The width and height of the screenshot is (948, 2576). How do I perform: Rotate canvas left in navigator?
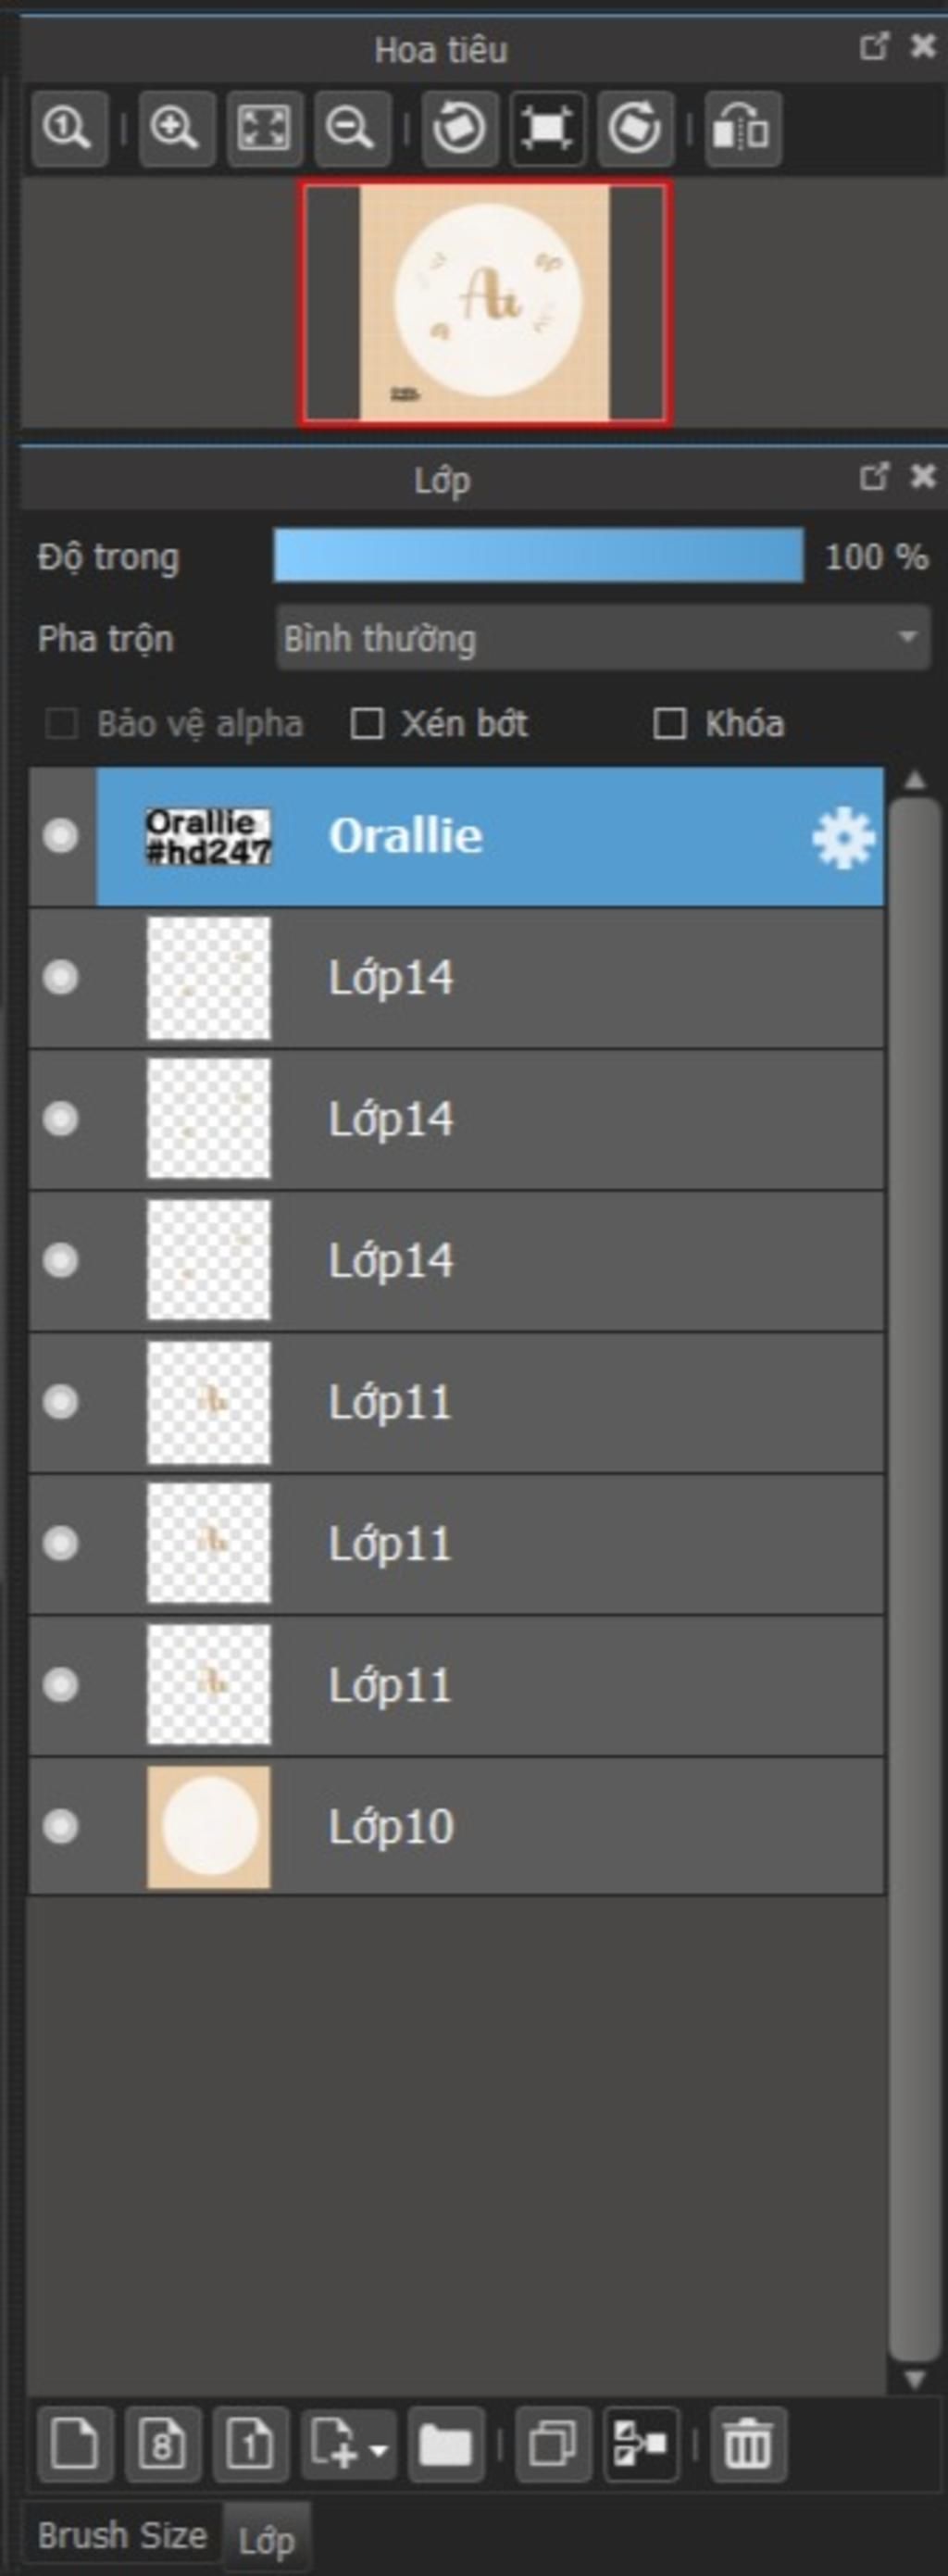tap(459, 129)
